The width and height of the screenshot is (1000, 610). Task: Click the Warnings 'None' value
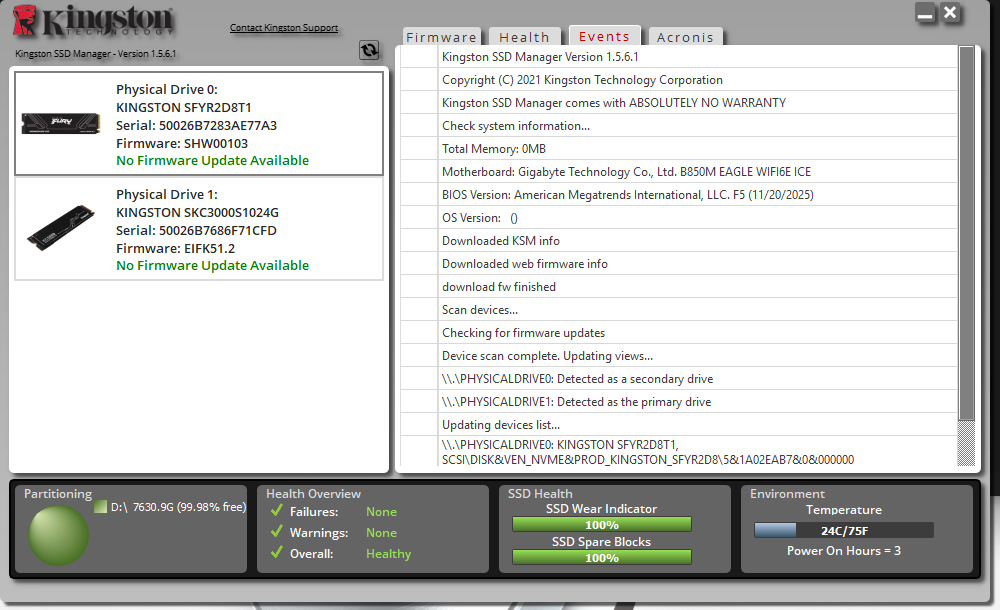[x=381, y=533]
